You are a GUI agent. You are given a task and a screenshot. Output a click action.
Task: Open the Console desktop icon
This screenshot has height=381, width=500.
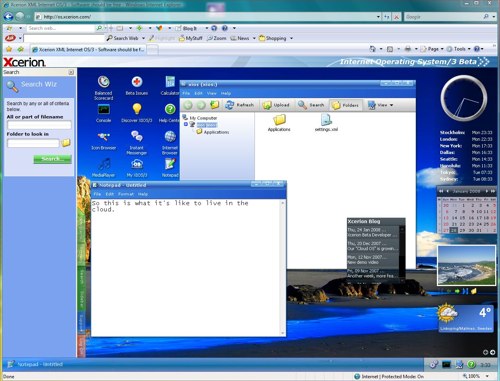(x=103, y=113)
